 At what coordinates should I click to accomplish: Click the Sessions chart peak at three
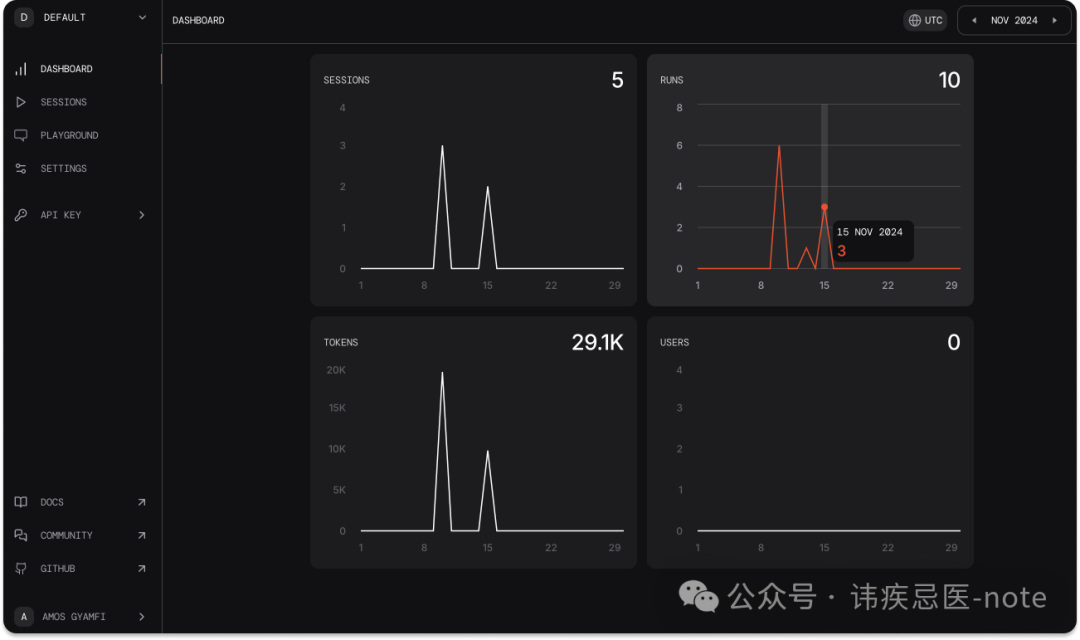(442, 146)
